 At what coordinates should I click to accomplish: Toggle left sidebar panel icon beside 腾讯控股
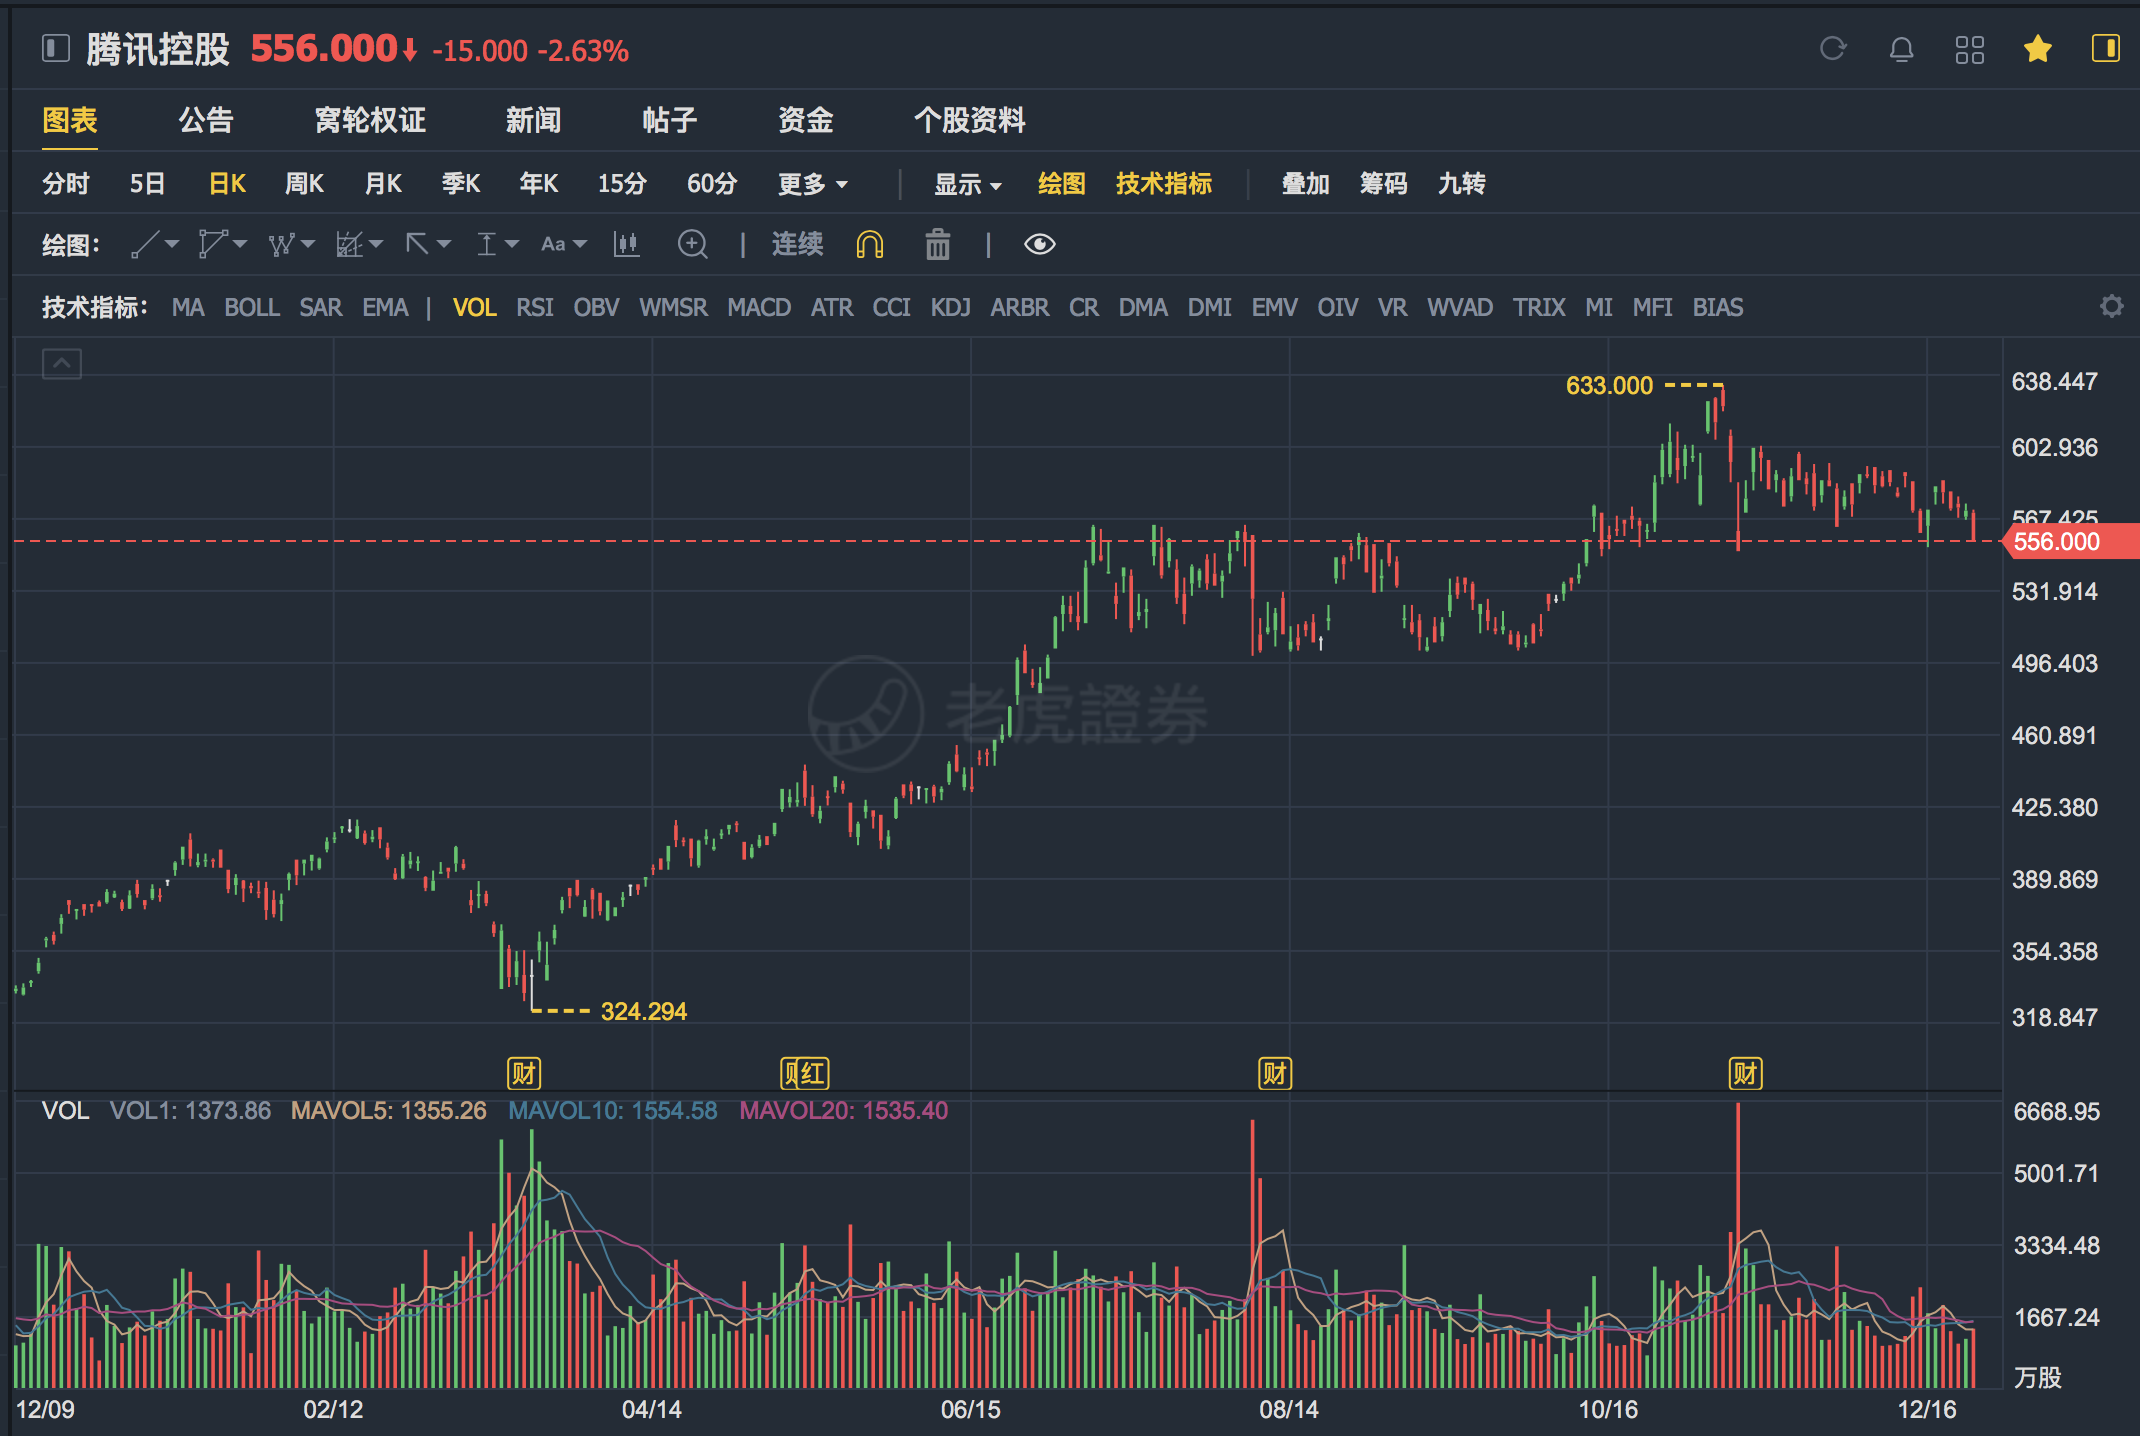coord(56,48)
